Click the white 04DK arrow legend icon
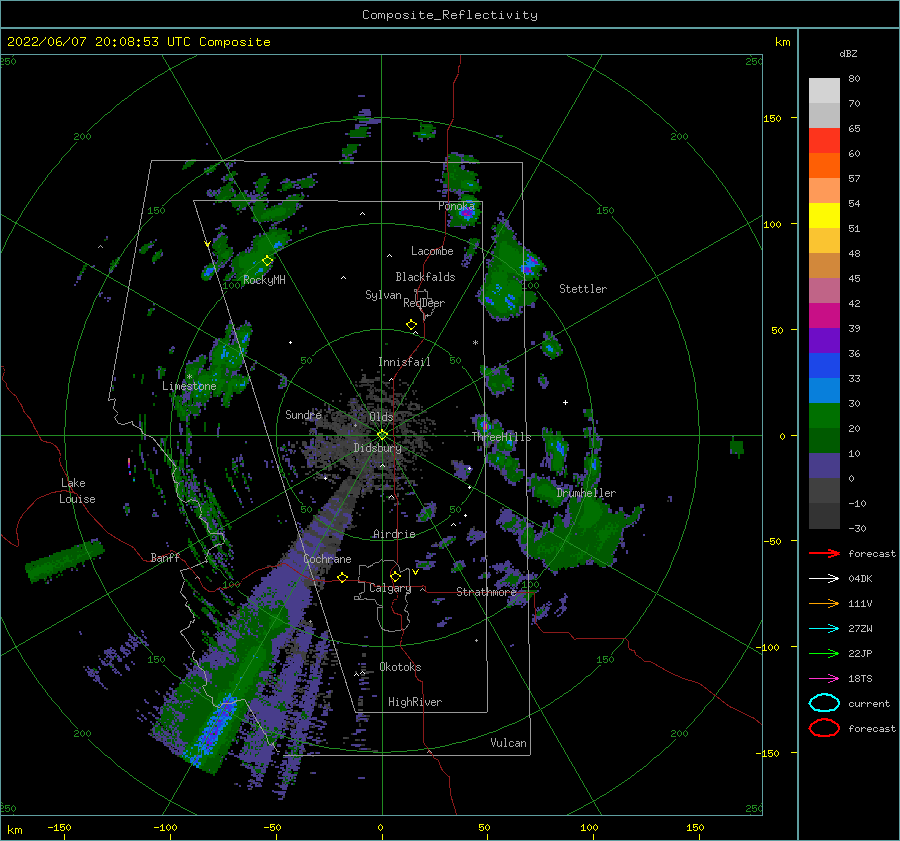This screenshot has width=900, height=841. [824, 579]
